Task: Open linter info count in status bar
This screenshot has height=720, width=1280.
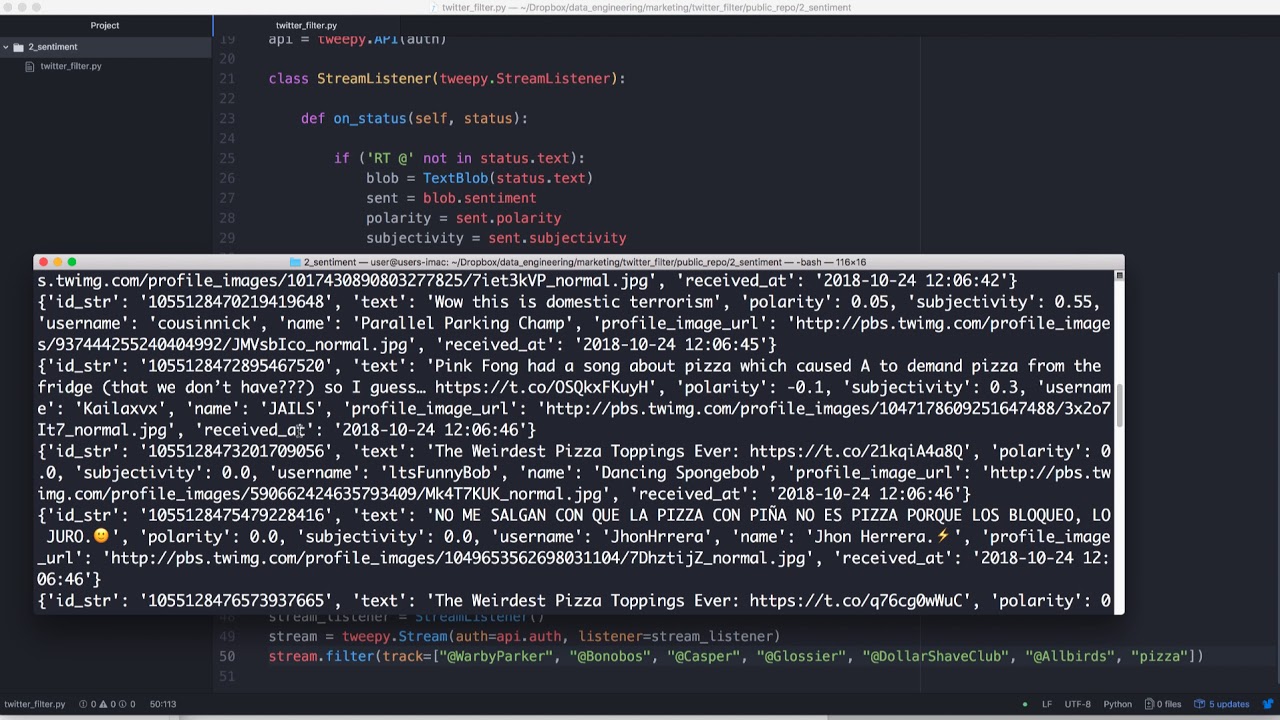Action: (126, 704)
